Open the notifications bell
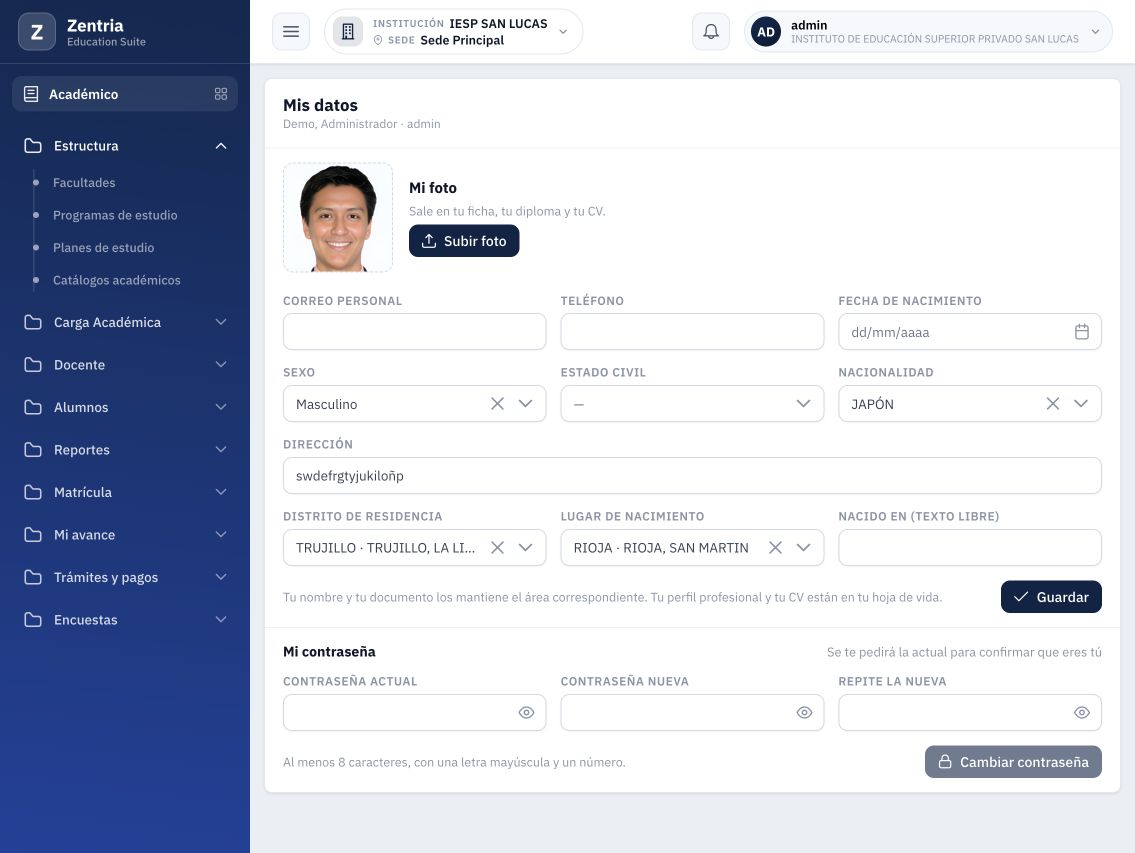Viewport: 1135px width, 853px height. [x=711, y=32]
